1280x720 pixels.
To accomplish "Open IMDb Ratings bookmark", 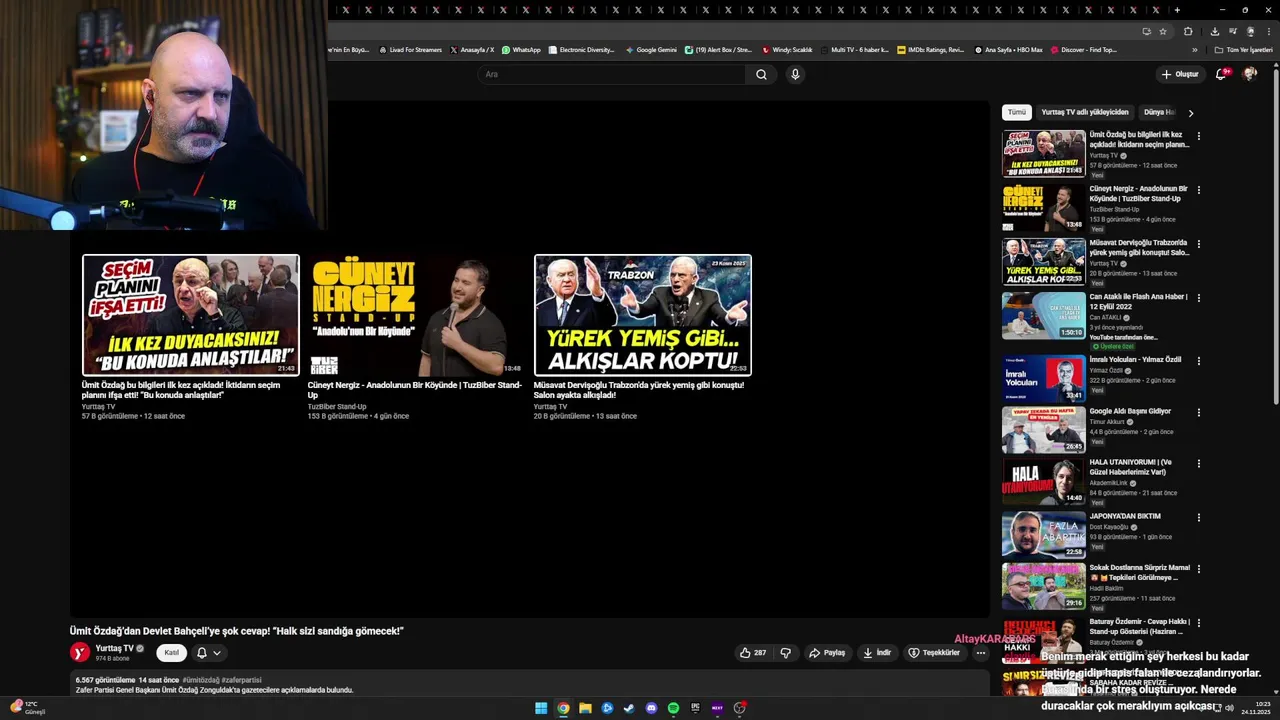I will click(x=931, y=49).
